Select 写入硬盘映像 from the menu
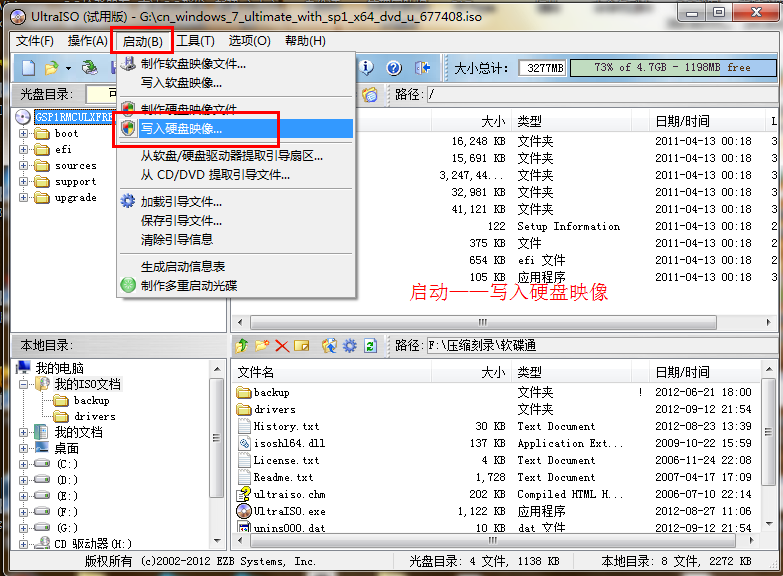Screen dimensions: 783x576 click(x=181, y=129)
